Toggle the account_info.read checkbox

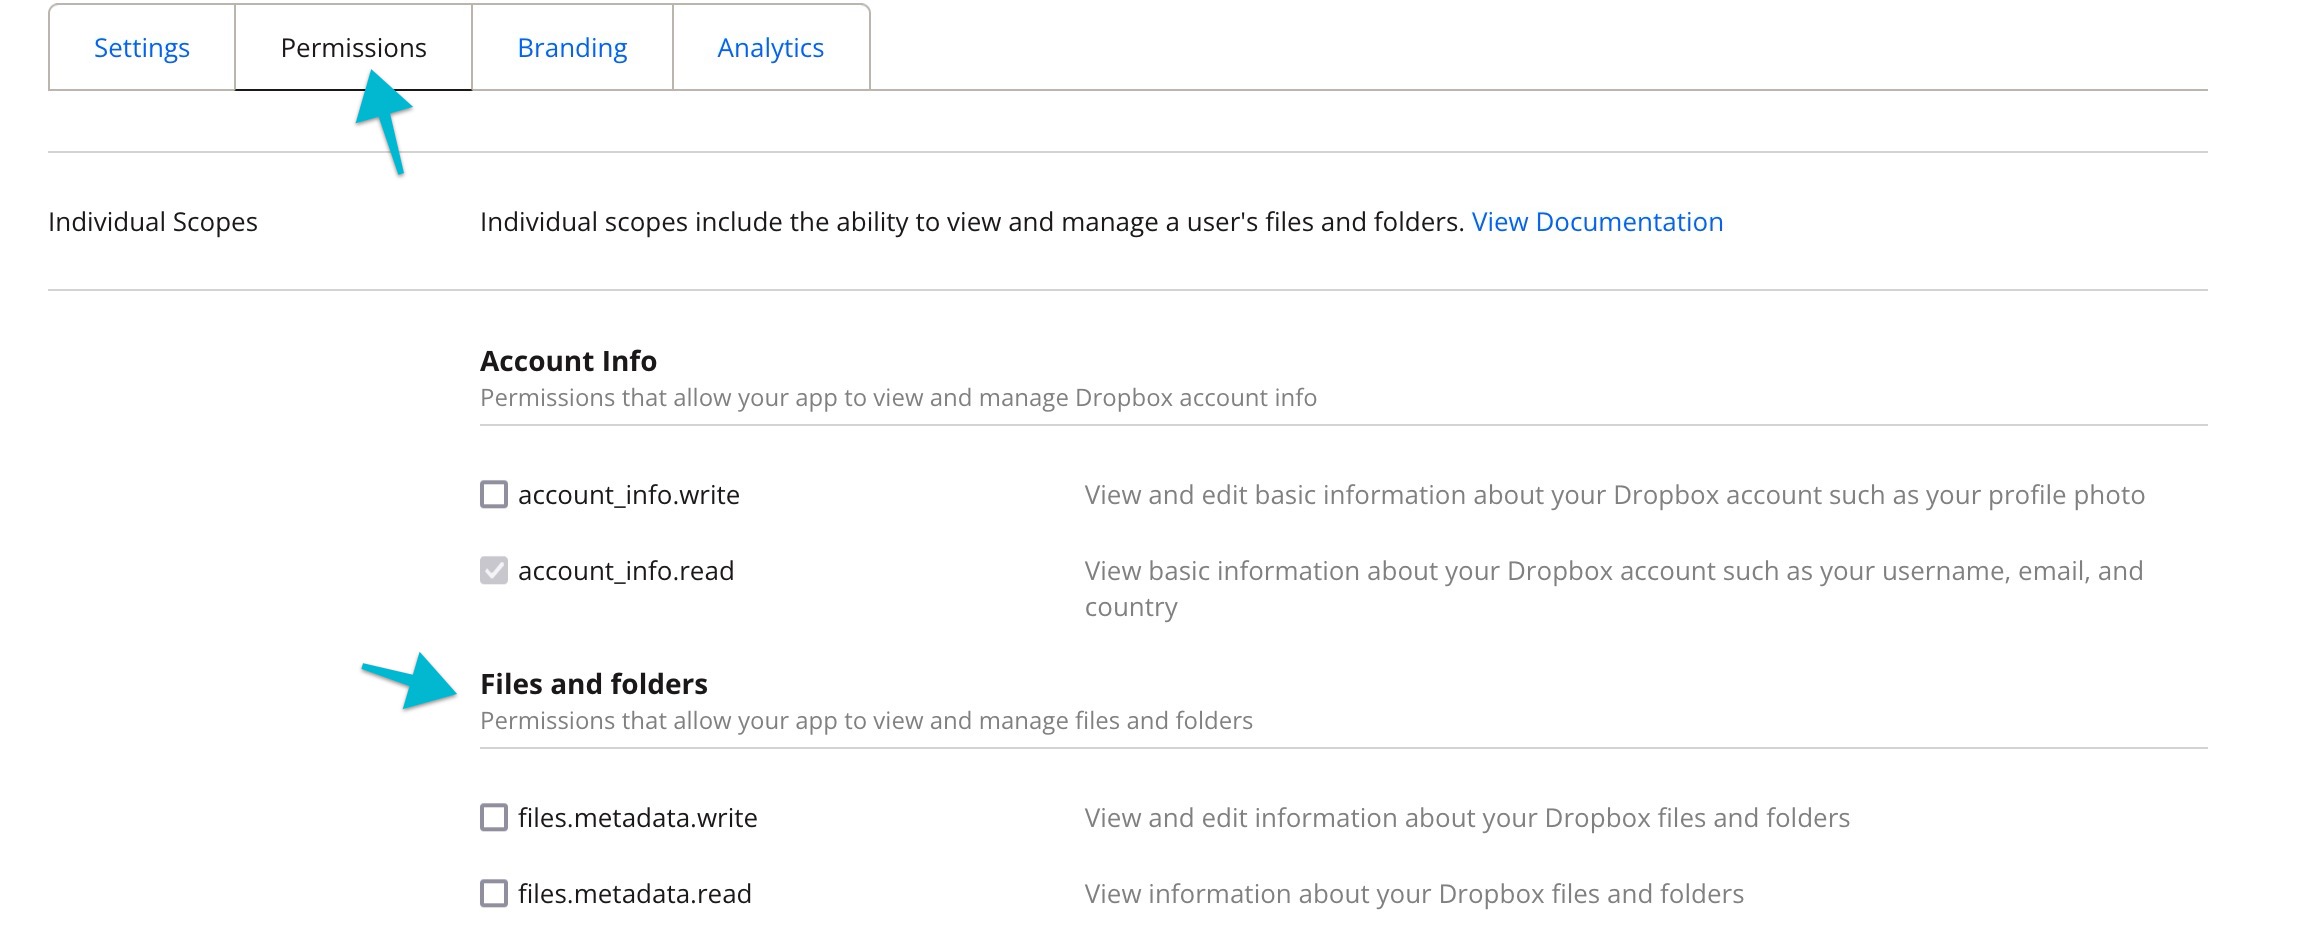[494, 570]
